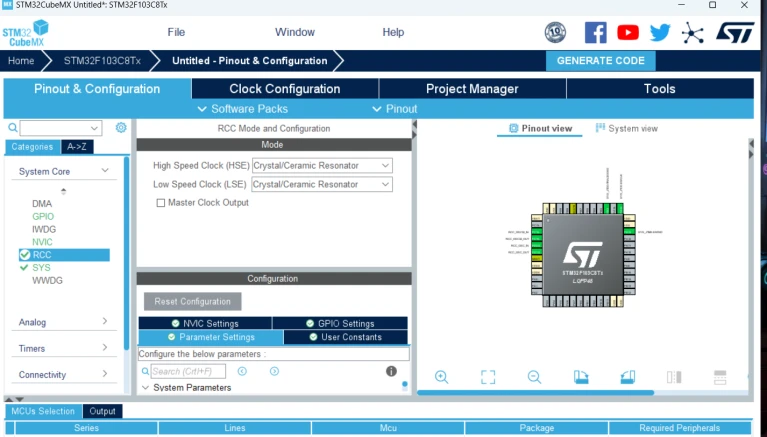Open the Help menu
Image resolution: width=767 pixels, height=437 pixels.
tap(393, 32)
